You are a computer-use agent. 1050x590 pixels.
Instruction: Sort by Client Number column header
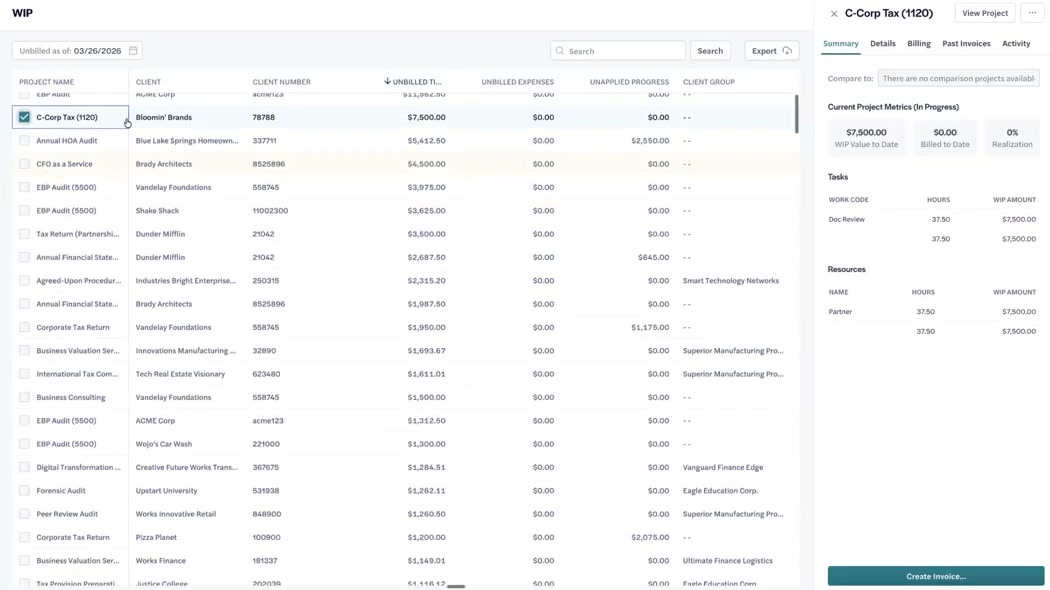click(281, 82)
